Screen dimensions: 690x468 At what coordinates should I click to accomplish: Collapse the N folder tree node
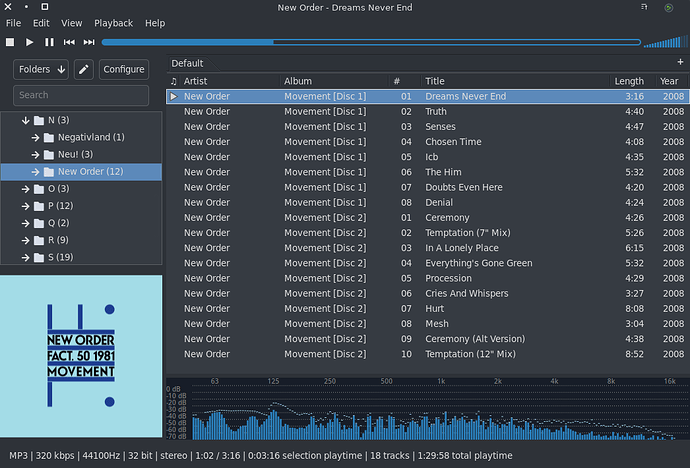tap(26, 120)
